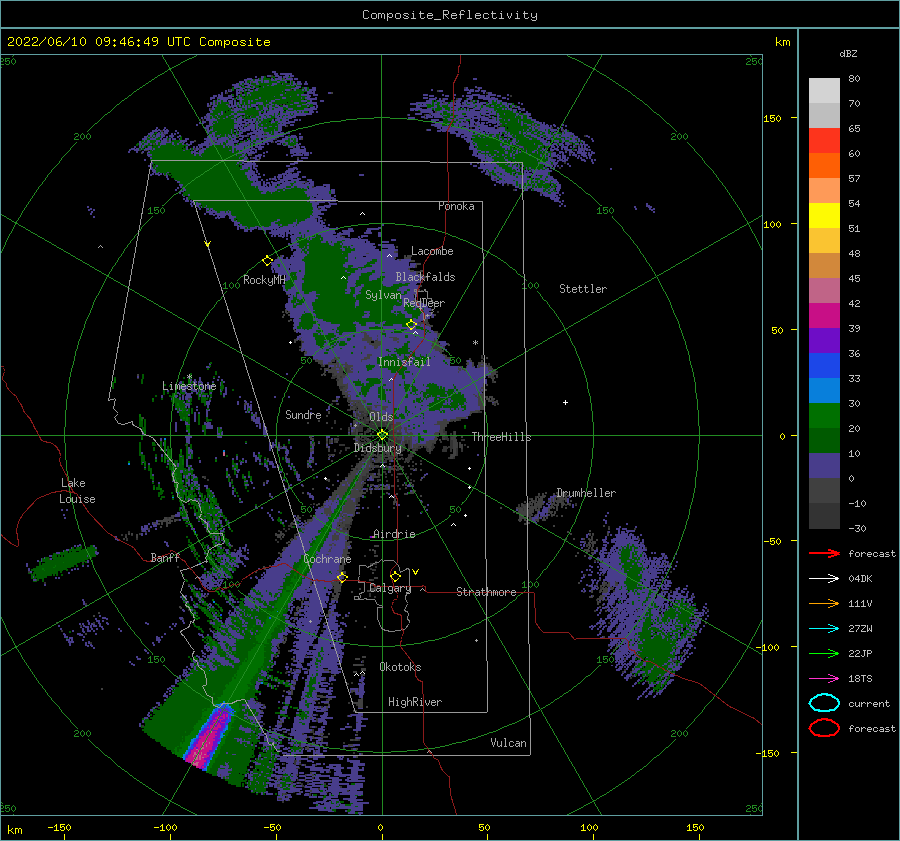This screenshot has width=900, height=841.
Task: Click the yellow radar-site diamond above Didsbury
Action: 382,435
